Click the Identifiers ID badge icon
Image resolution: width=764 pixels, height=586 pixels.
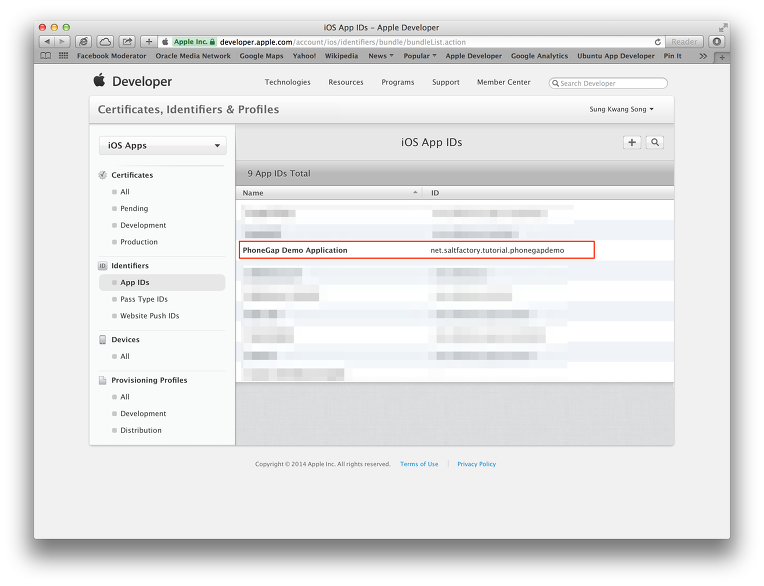click(102, 266)
